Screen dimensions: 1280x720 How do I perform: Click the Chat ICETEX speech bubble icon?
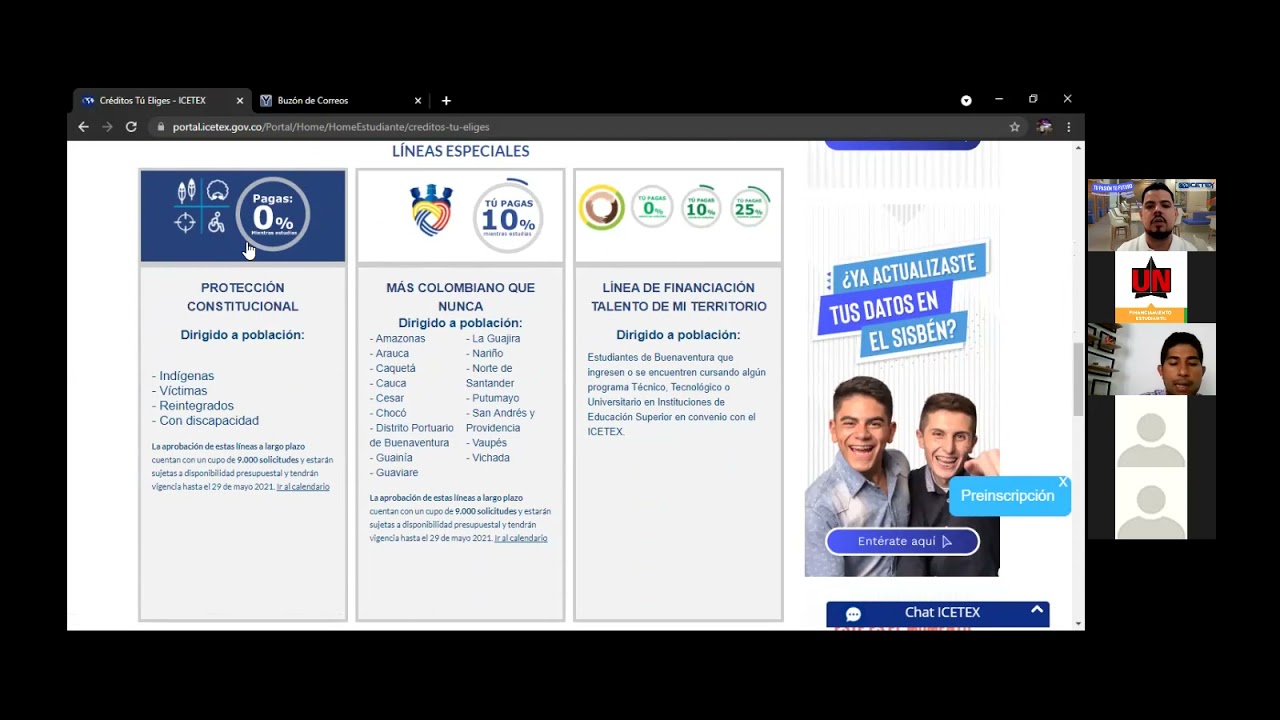853,614
